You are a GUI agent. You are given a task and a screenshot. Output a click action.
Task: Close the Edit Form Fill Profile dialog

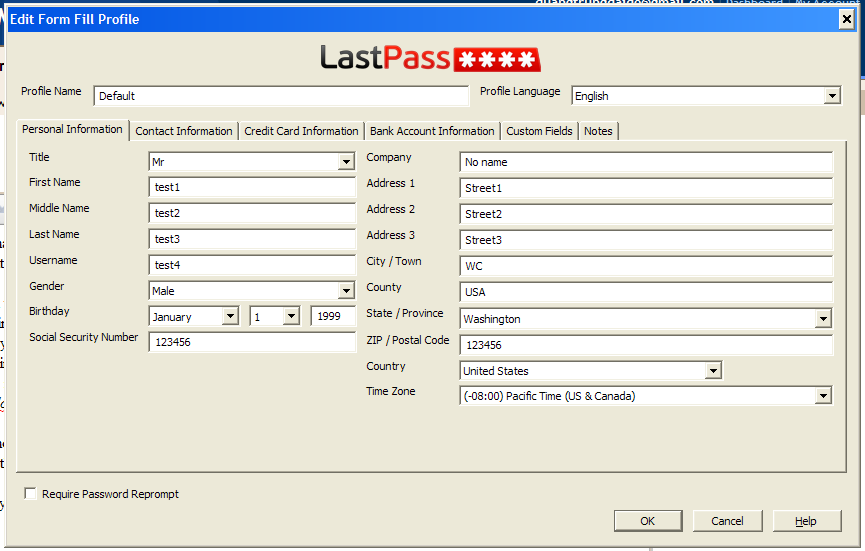[x=847, y=20]
